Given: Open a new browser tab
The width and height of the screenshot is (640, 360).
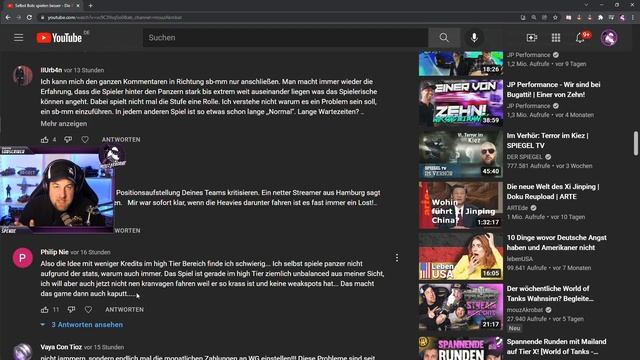Looking at the screenshot, I should pos(90,6).
